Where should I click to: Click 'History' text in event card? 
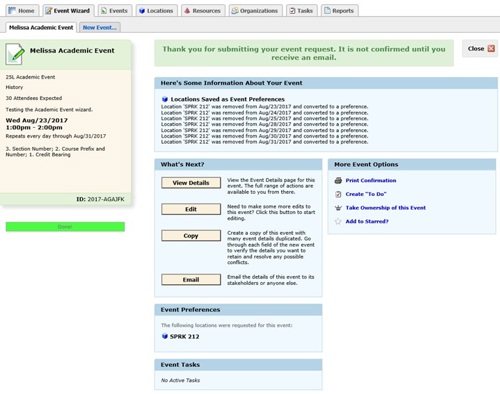[x=14, y=87]
